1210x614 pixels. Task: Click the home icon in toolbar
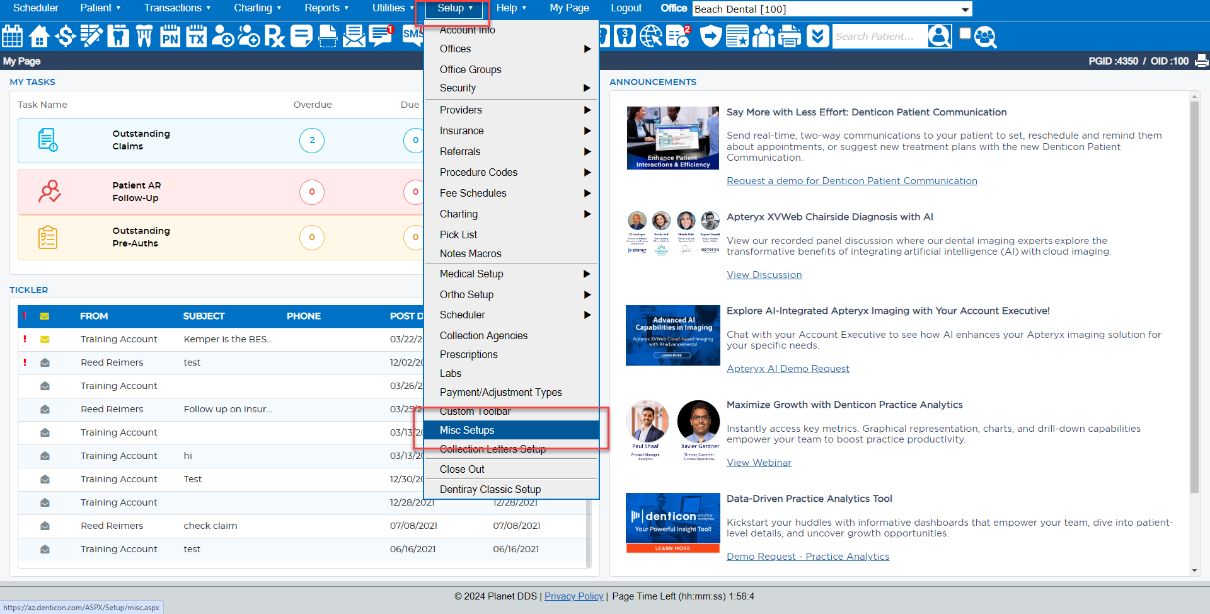(x=39, y=37)
